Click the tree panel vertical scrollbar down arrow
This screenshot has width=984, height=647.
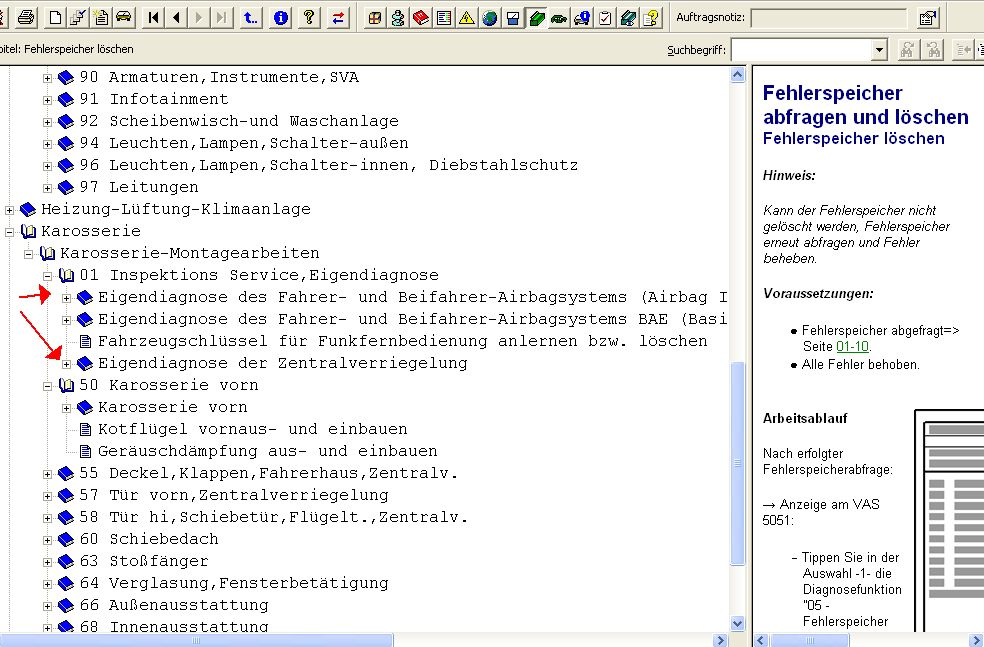tap(738, 623)
